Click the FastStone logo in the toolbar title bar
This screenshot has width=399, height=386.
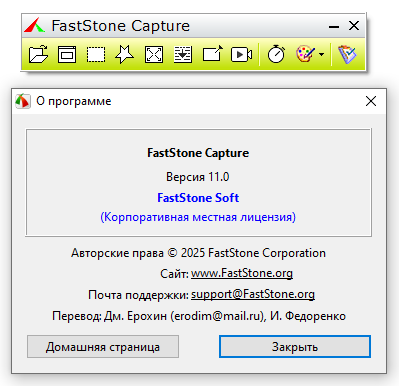tap(34, 26)
